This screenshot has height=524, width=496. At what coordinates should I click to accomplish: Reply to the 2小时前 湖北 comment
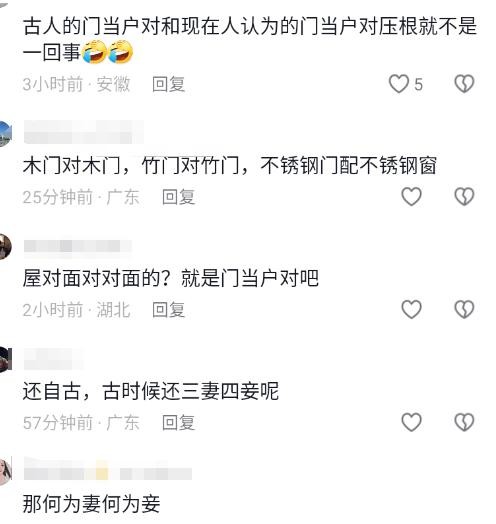tap(168, 309)
